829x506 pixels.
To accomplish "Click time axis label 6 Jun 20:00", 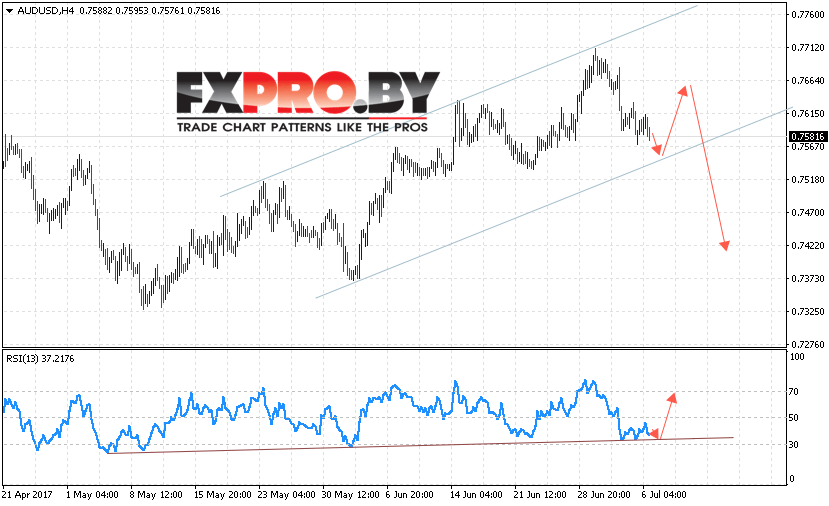I will pos(410,495).
